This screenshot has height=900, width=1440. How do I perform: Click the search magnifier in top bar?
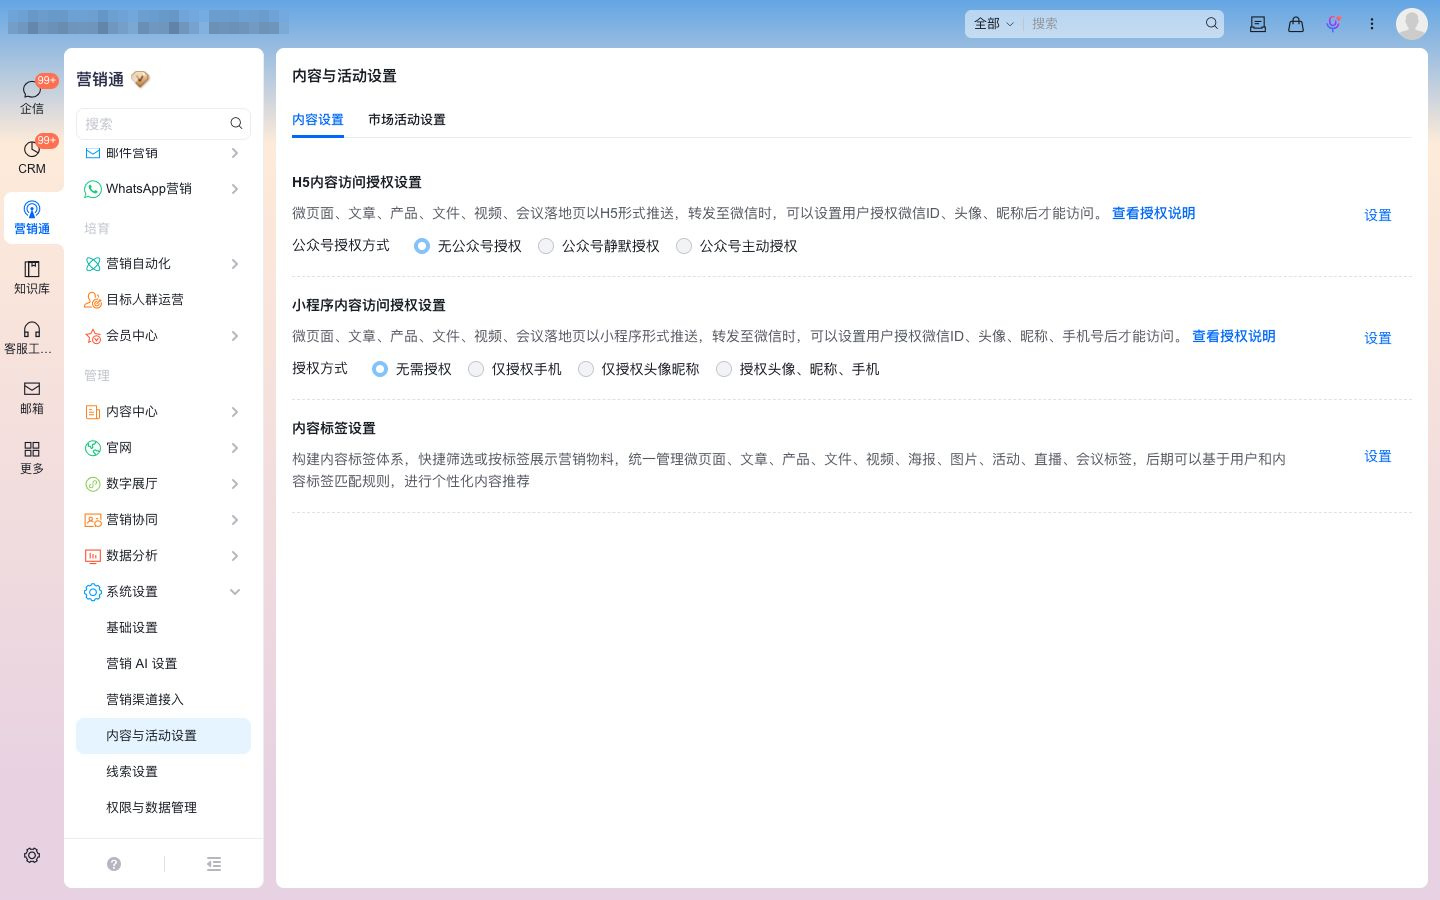tap(1211, 23)
